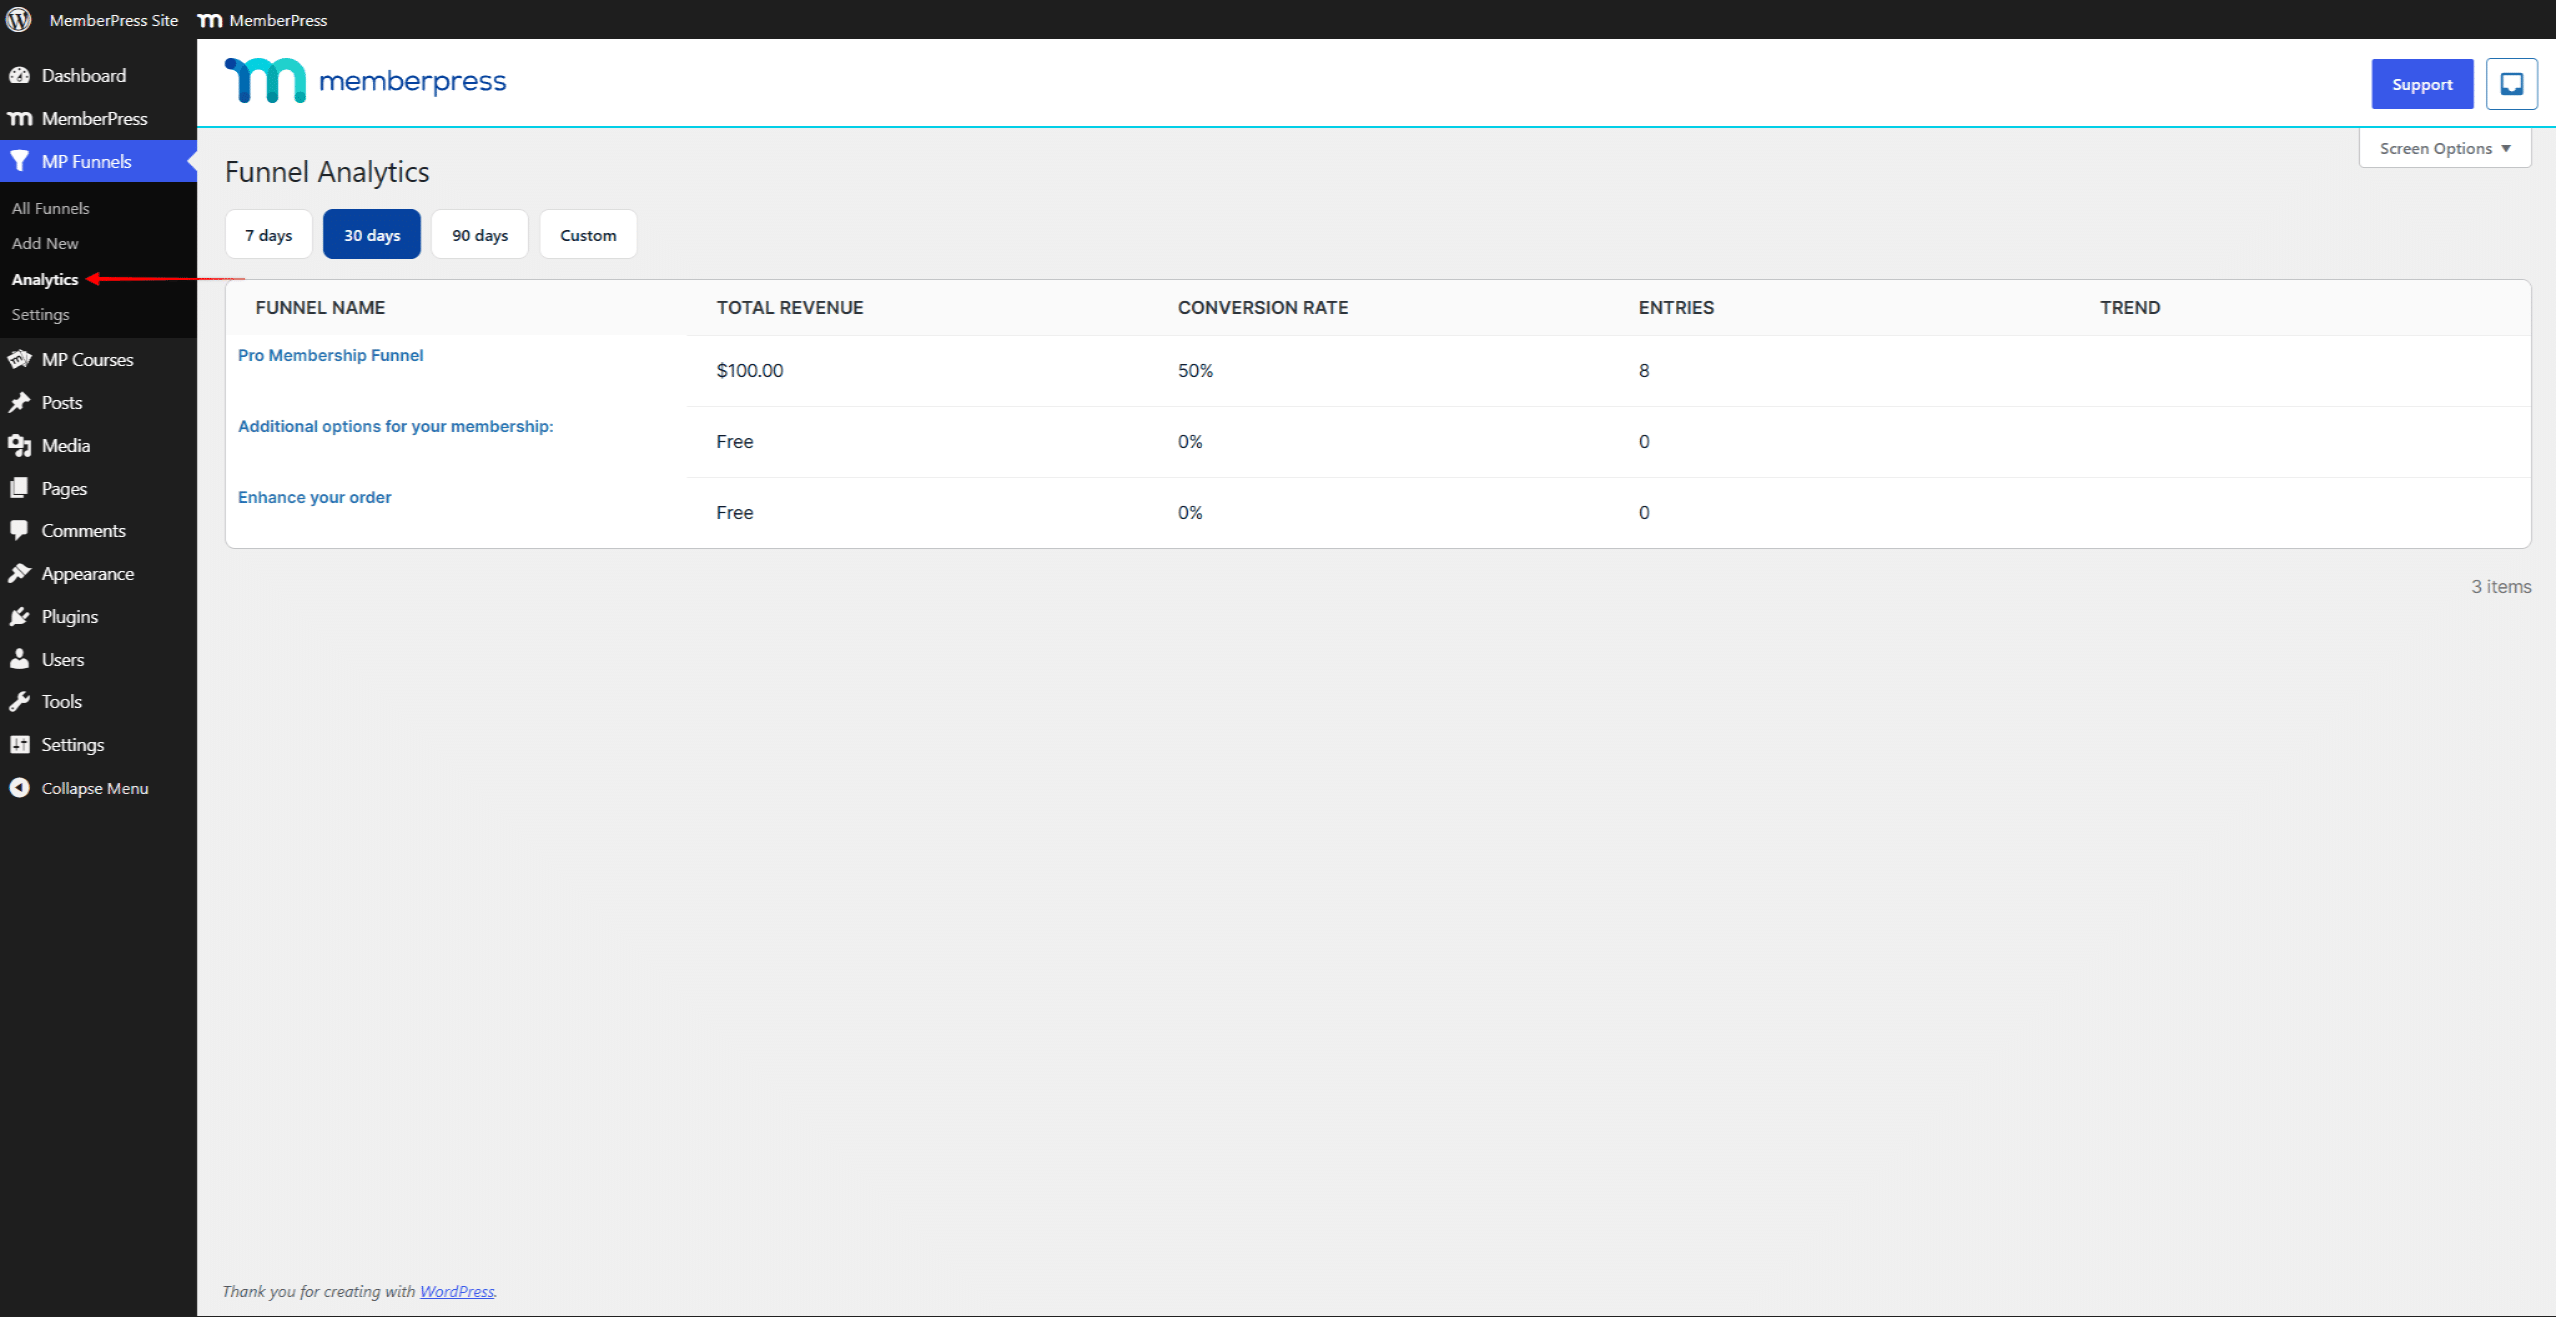Select the MP Funnels funnel icon
2556x1317 pixels.
point(19,161)
